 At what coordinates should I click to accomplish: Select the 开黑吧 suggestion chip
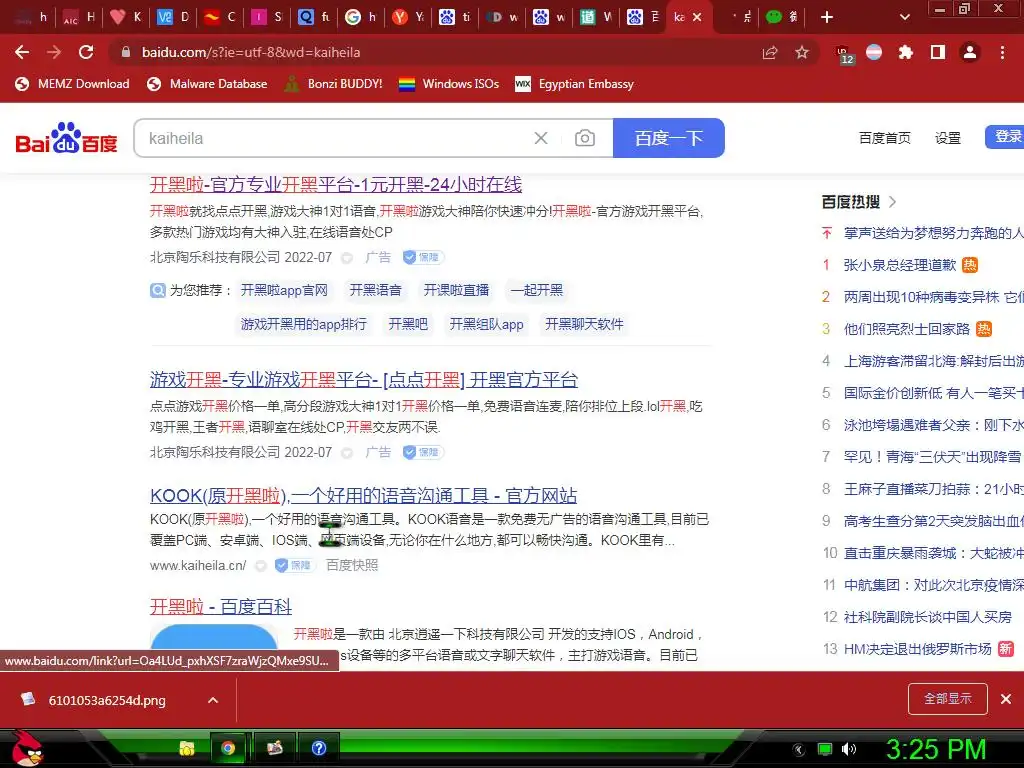[408, 324]
